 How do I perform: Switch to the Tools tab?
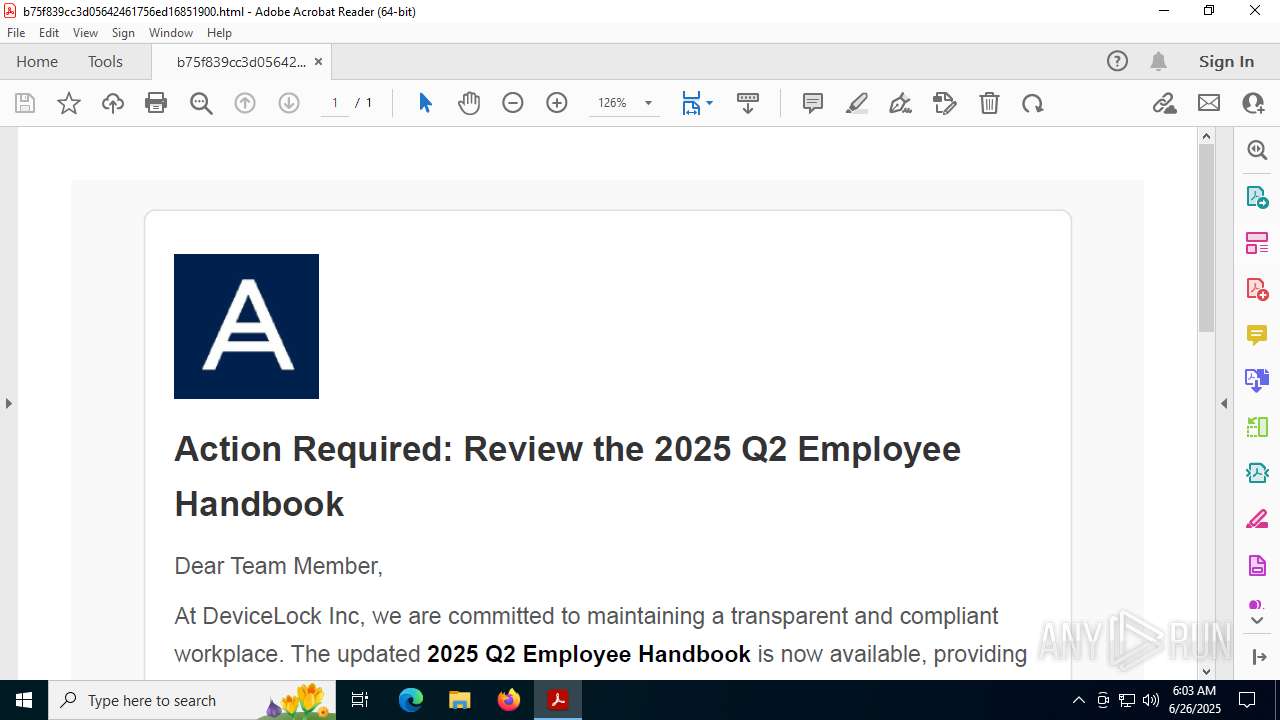click(105, 61)
